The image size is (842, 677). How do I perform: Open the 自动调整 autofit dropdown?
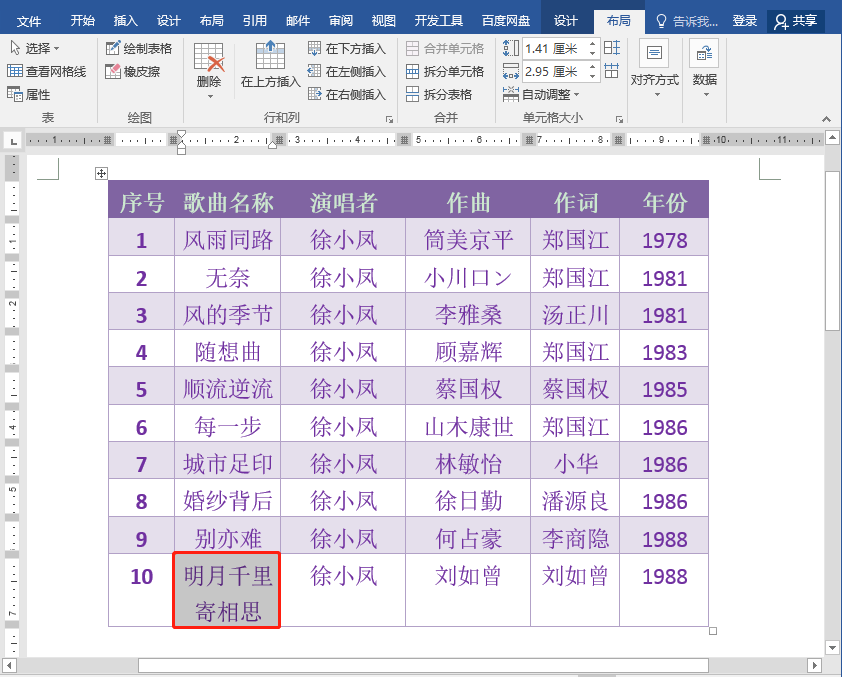(x=541, y=94)
